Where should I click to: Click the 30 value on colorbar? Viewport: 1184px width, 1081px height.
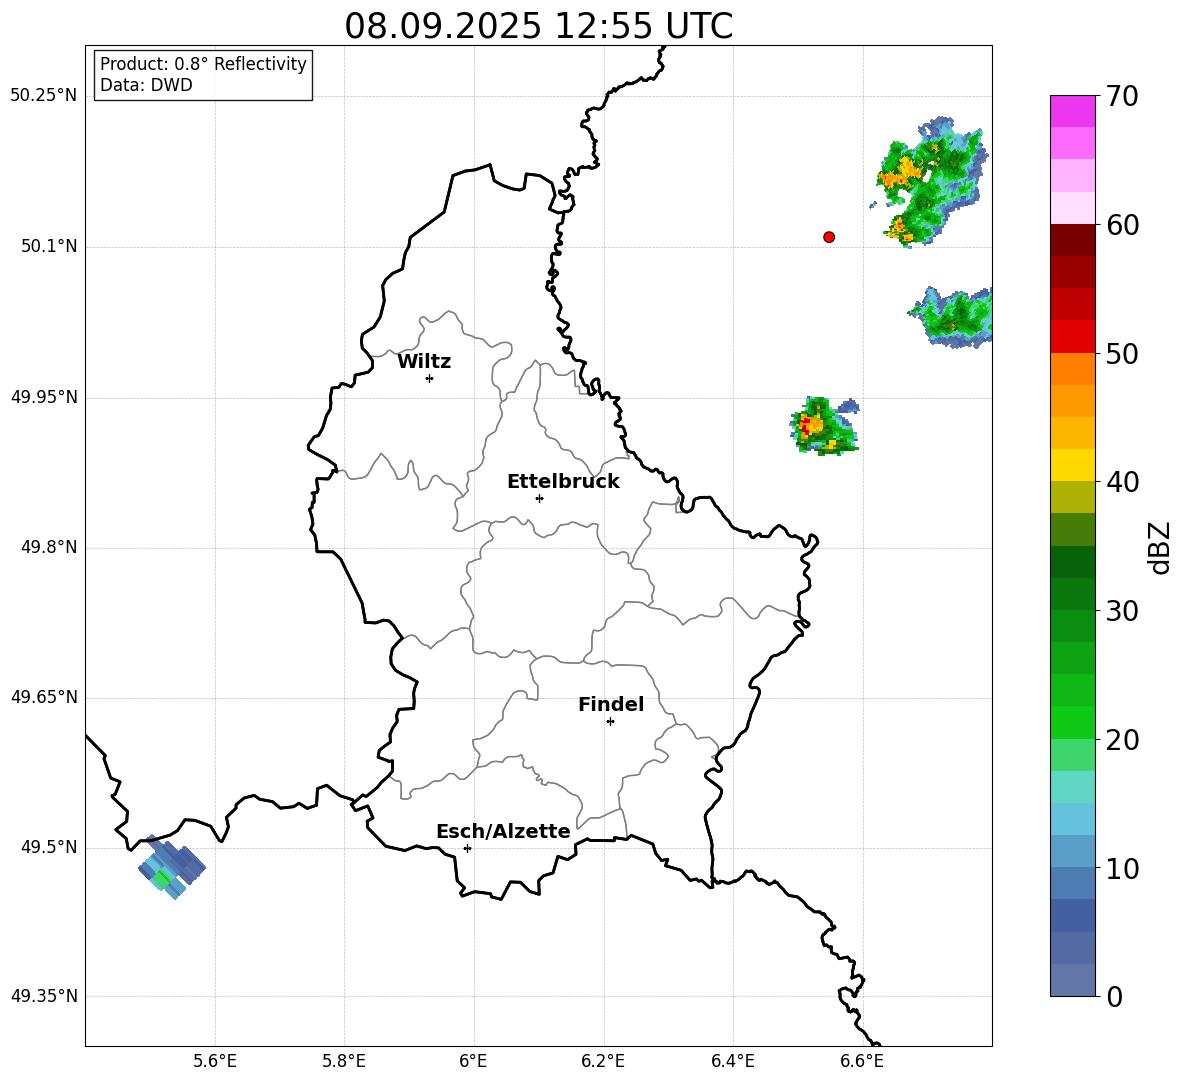1122,611
